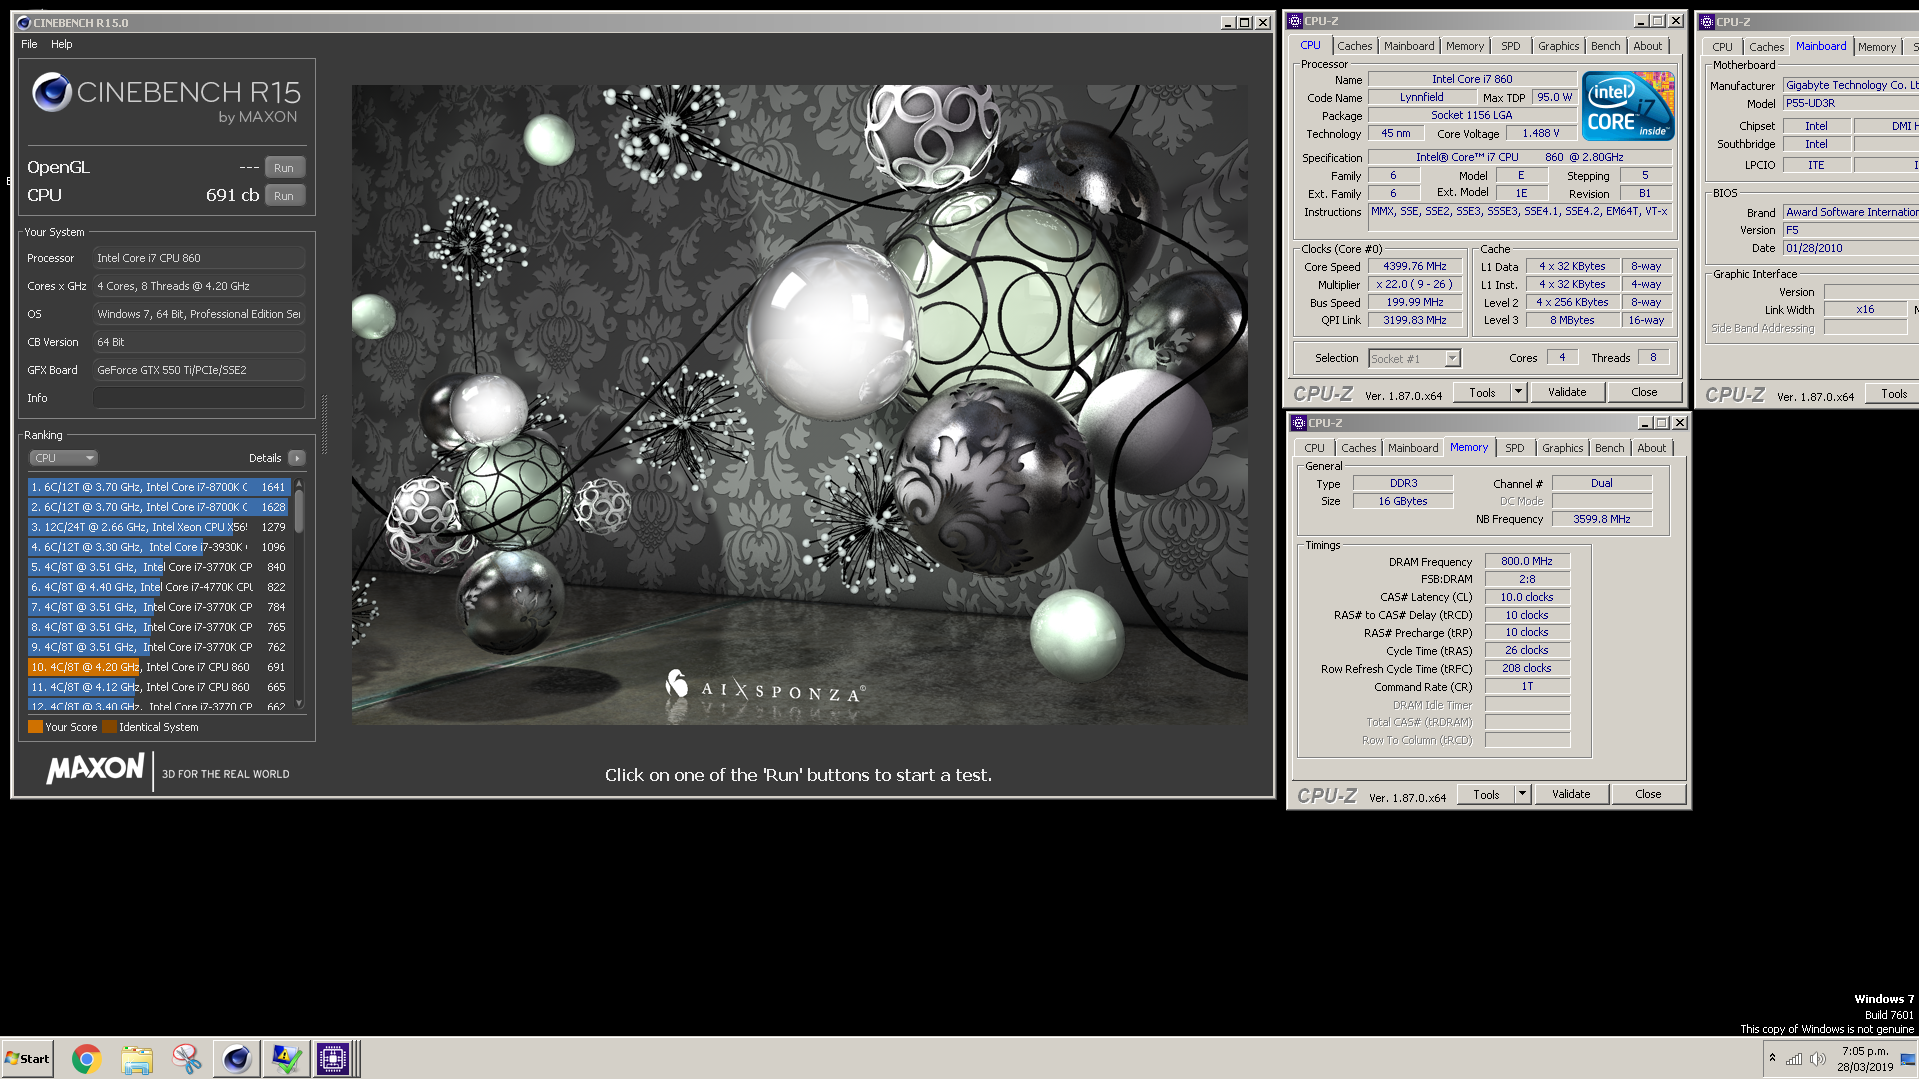Open the Socket #1 selection dropdown
Image resolution: width=1919 pixels, height=1079 pixels.
pos(1414,358)
